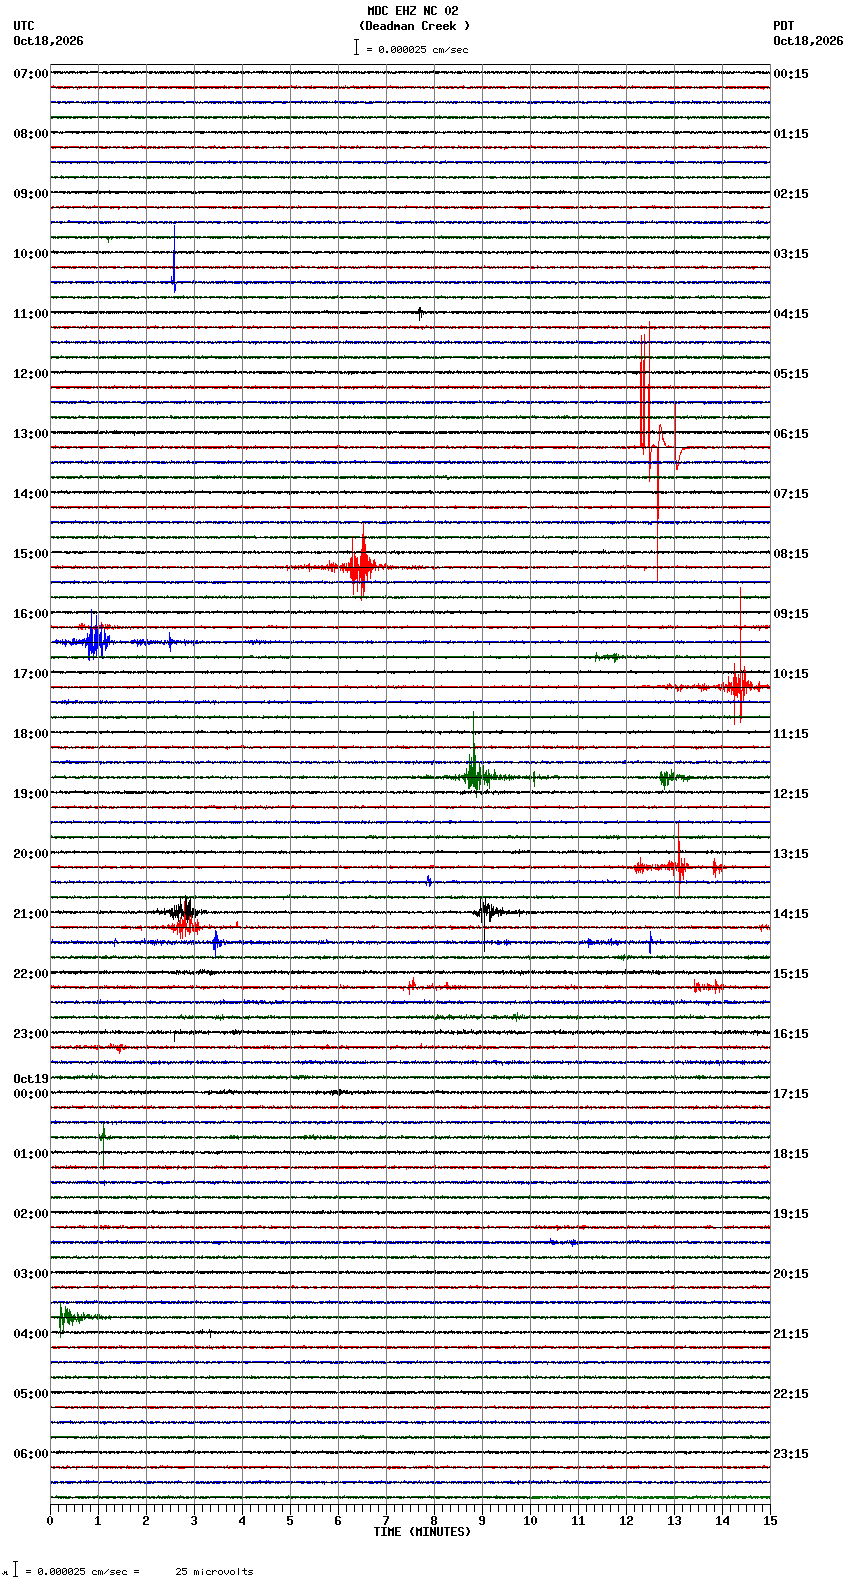
Task: Click the 21:00 UTC time label
Action: (x=31, y=914)
